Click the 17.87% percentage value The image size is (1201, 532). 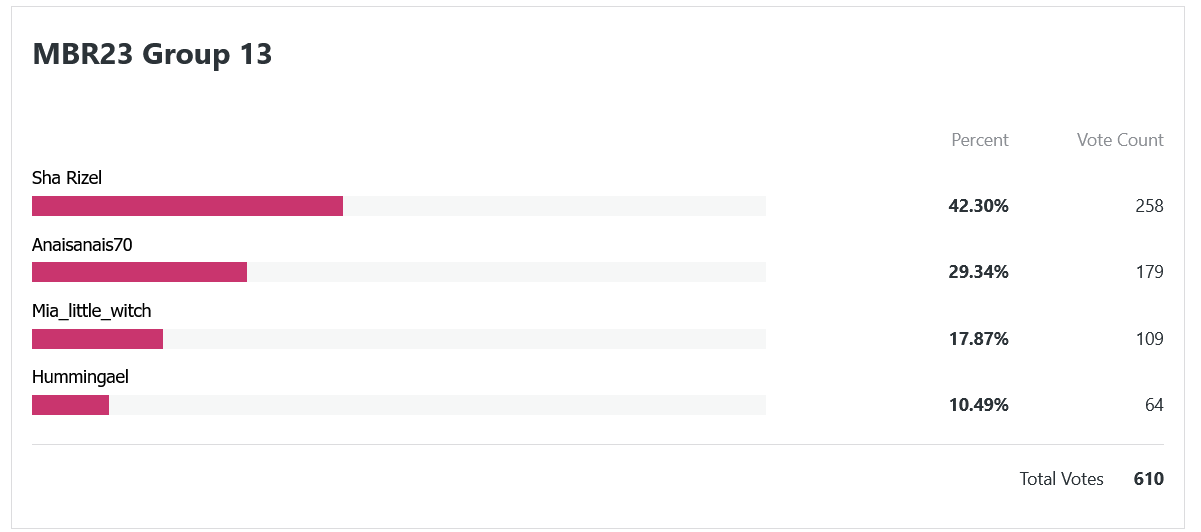[978, 339]
